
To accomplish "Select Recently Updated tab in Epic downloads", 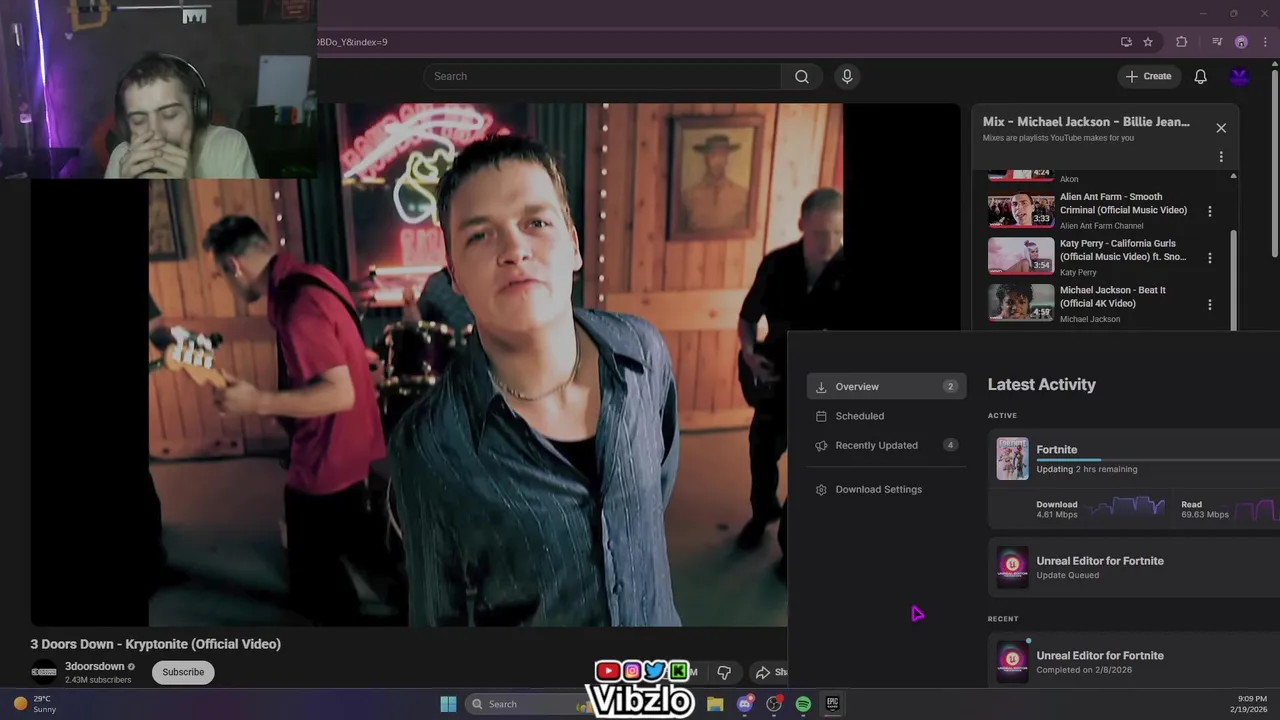I will click(886, 445).
